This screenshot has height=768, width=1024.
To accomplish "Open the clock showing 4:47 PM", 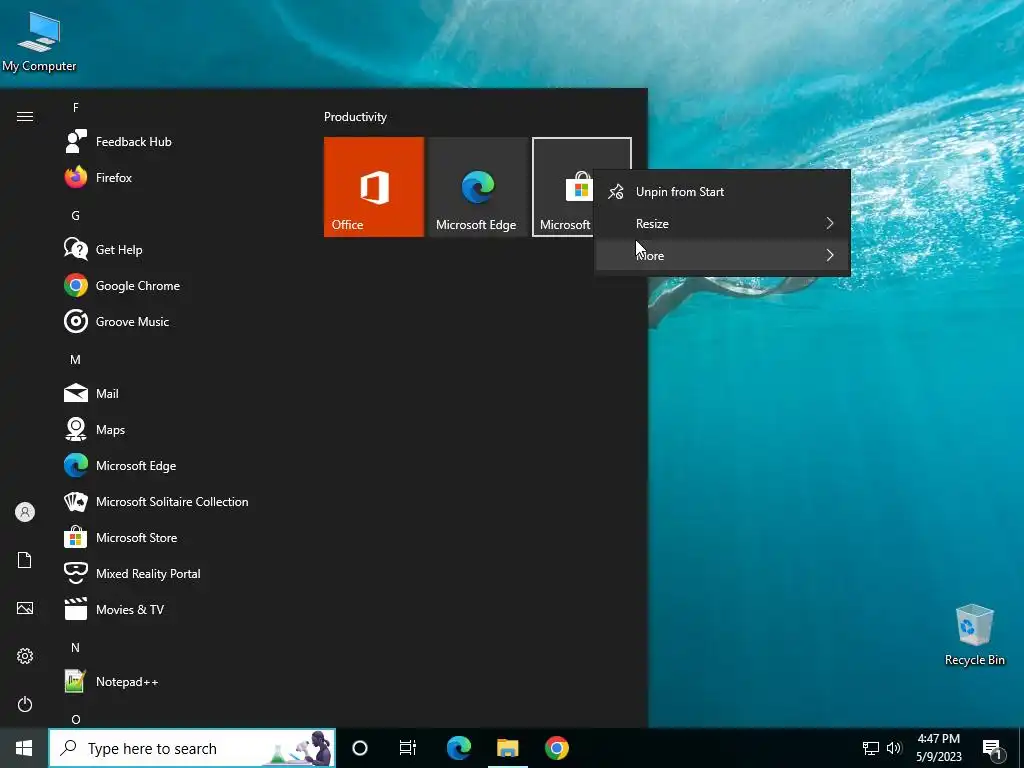I will [938, 748].
